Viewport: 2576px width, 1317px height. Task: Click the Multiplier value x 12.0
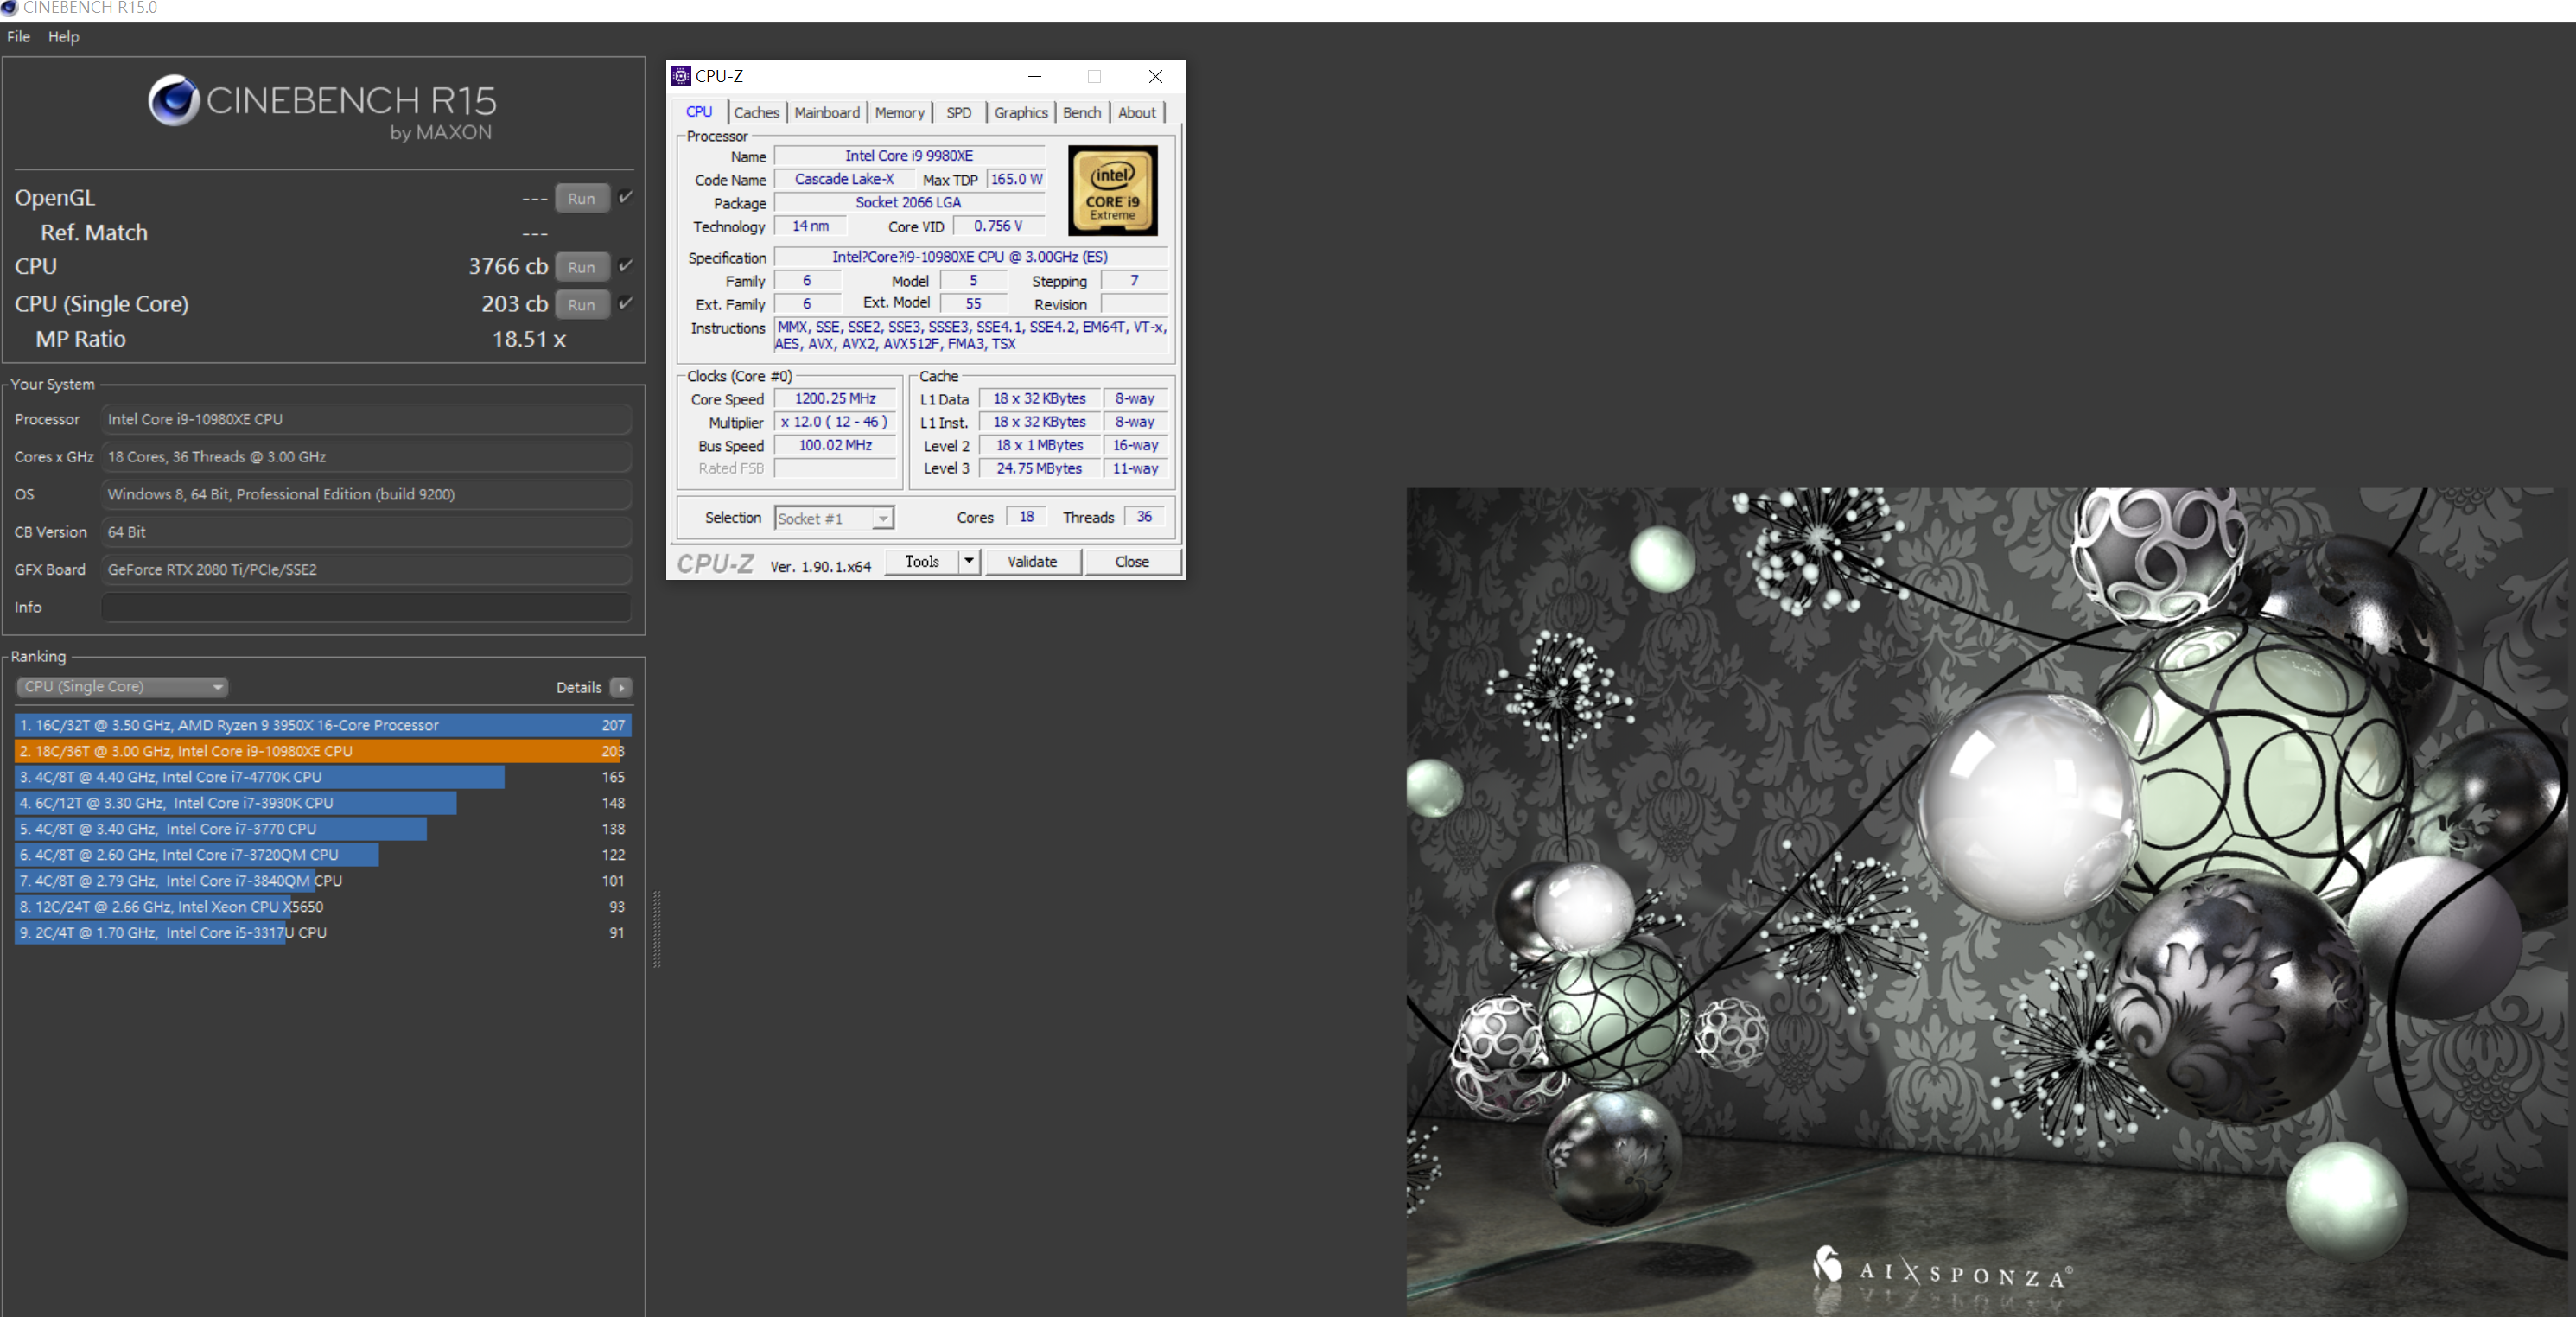point(835,422)
